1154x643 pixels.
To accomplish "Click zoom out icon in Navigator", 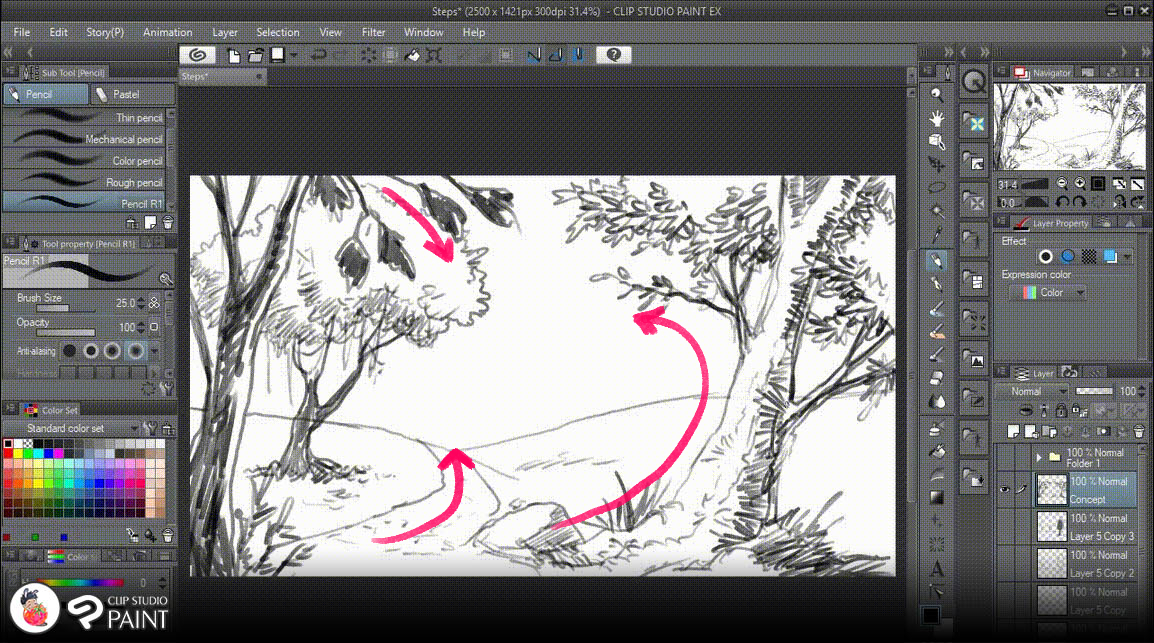I will click(1062, 183).
